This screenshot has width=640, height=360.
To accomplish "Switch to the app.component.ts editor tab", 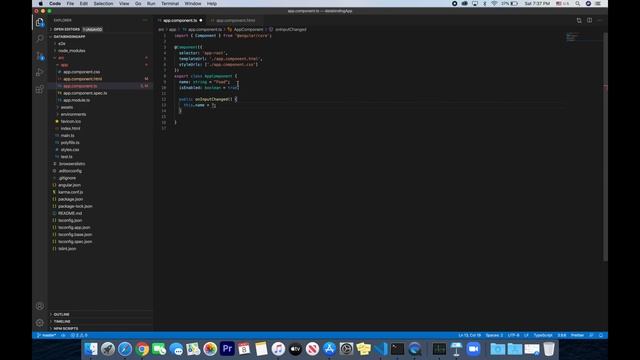I will point(180,20).
